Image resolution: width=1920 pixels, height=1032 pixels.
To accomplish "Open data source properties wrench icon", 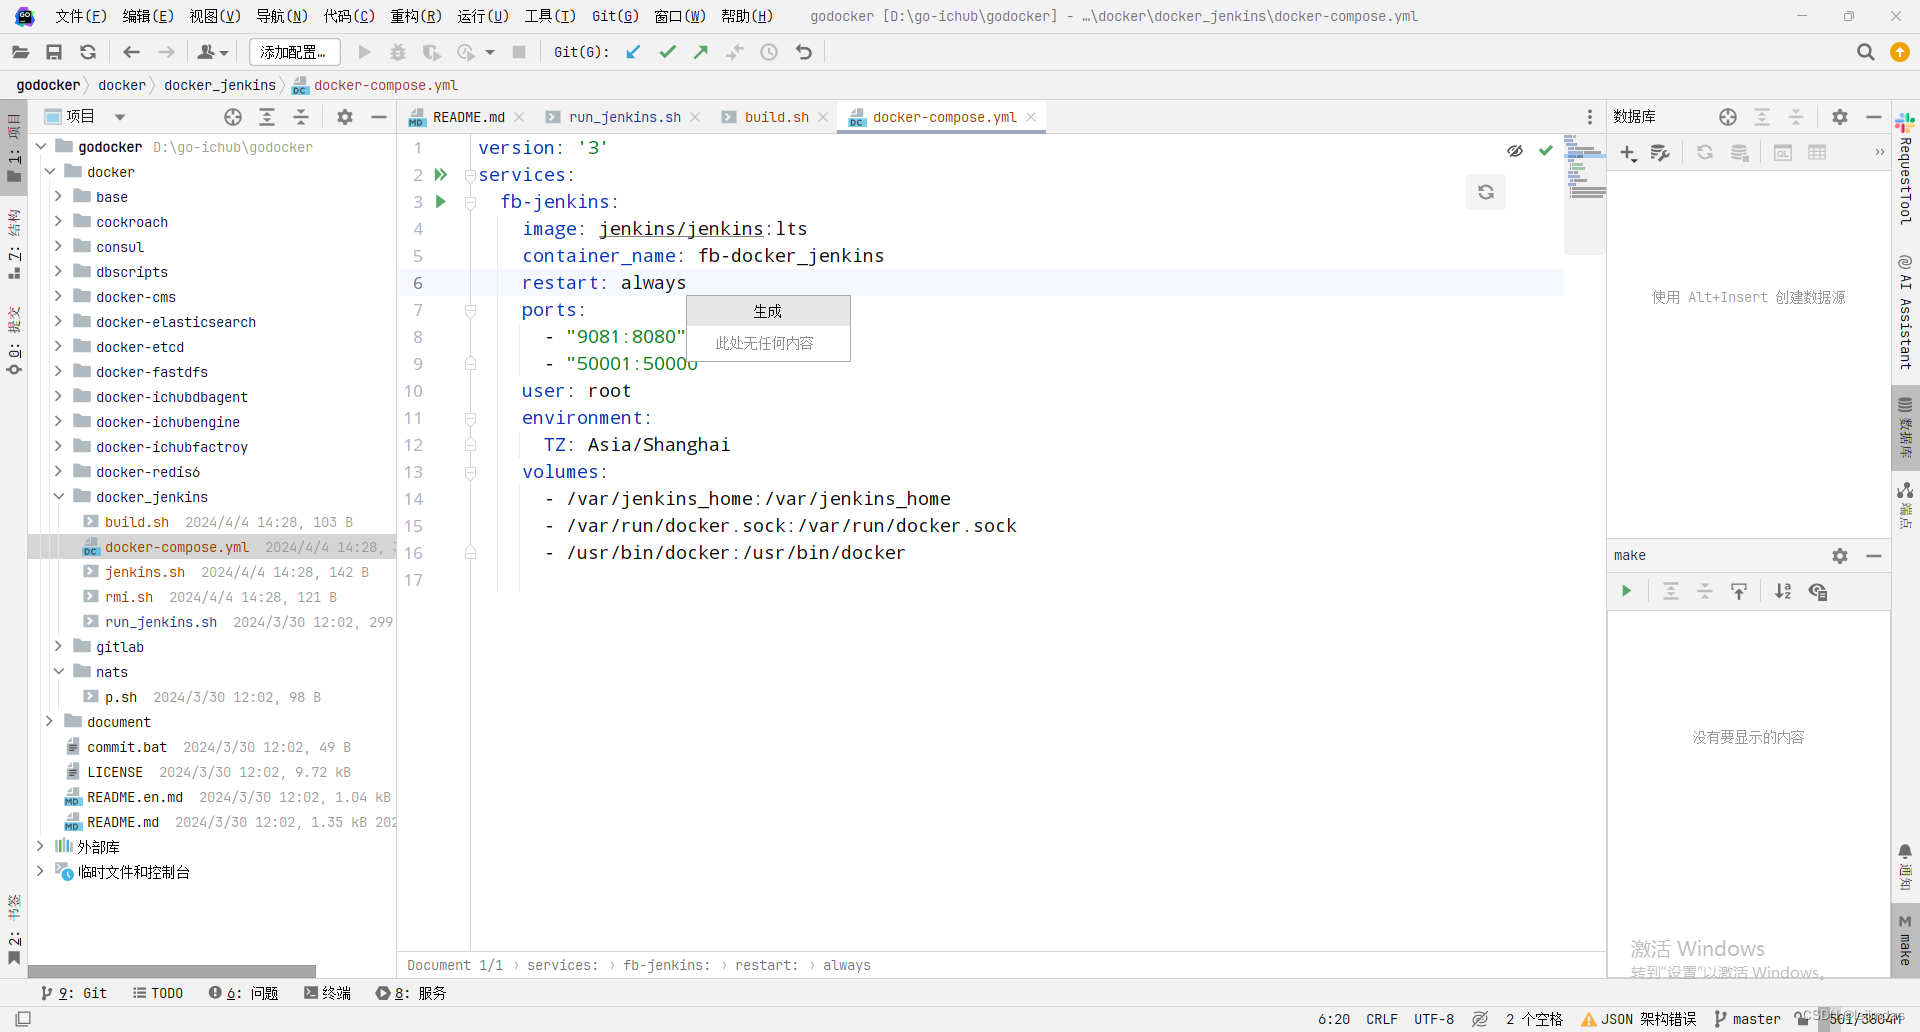I will point(1661,152).
